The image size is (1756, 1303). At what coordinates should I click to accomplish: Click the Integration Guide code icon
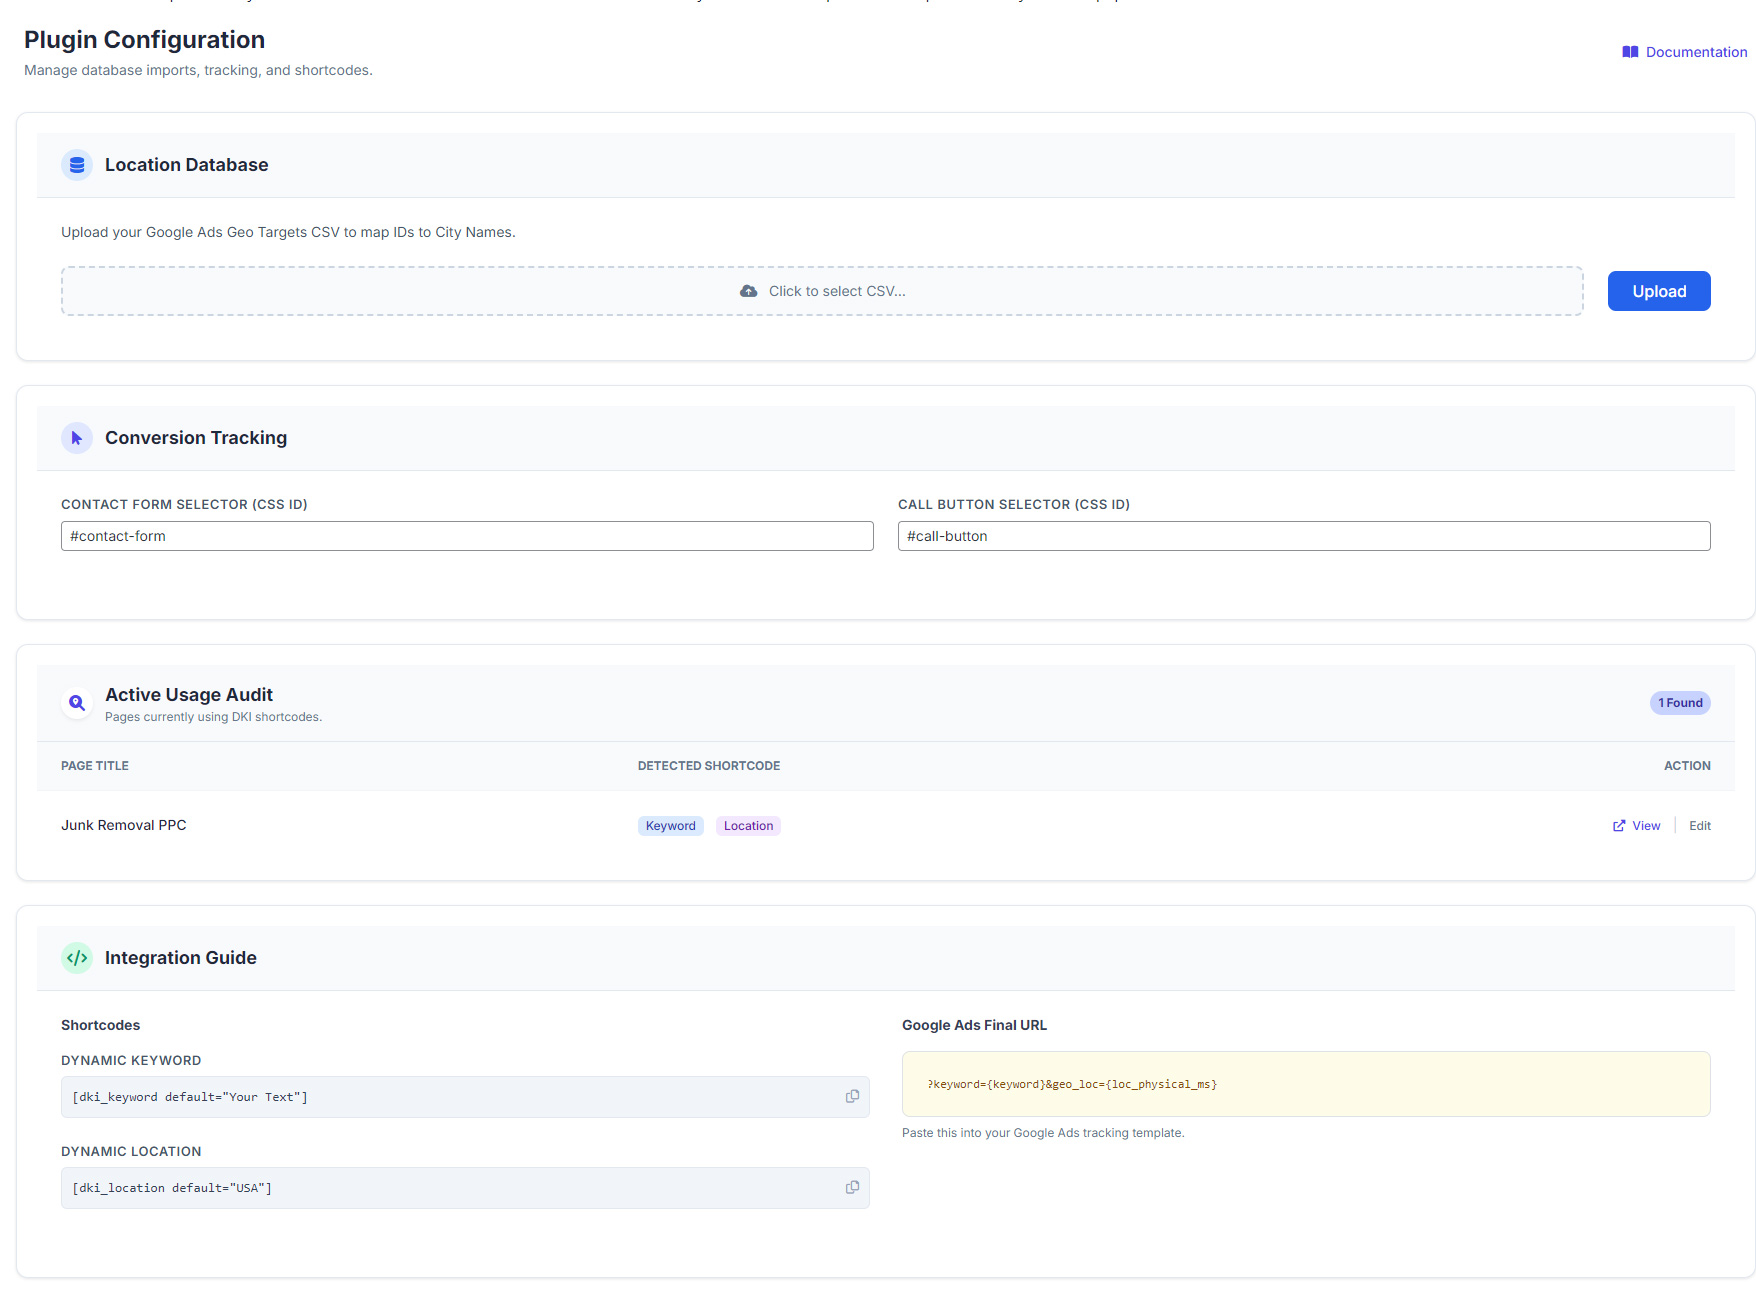(x=77, y=958)
